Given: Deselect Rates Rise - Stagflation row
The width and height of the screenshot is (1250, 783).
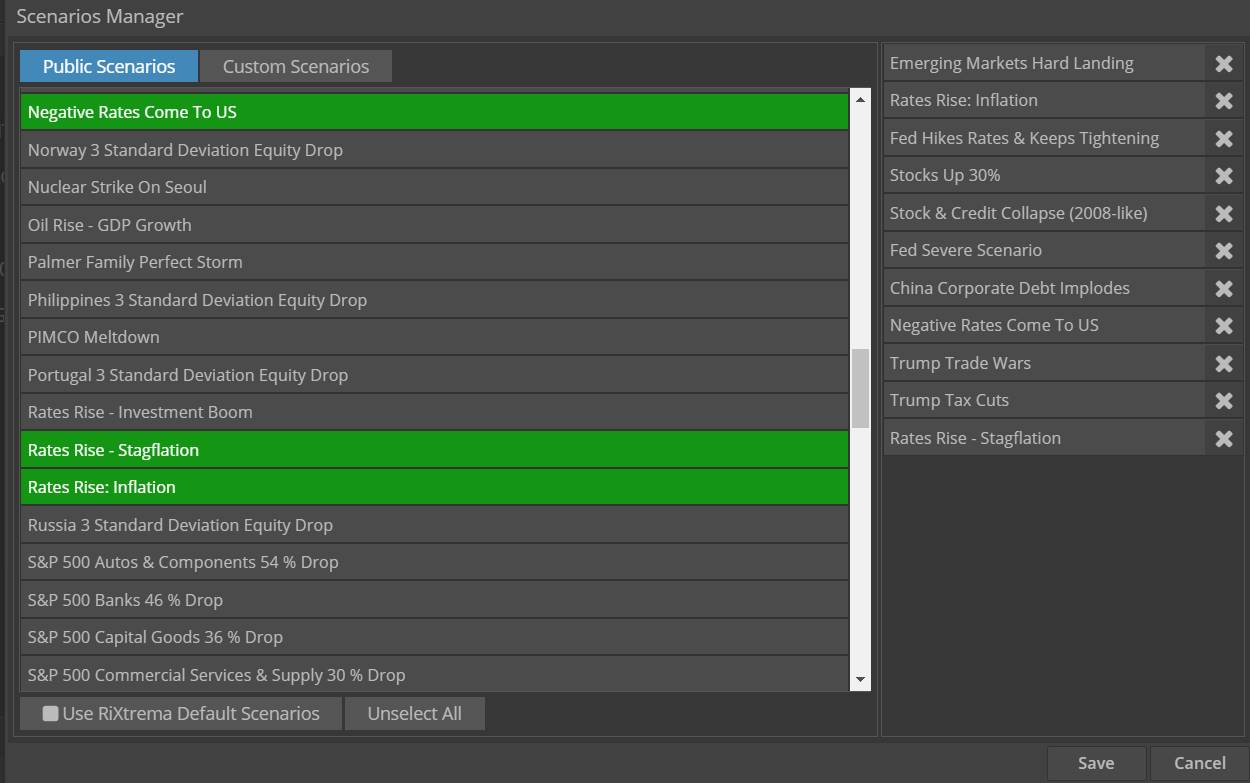Looking at the screenshot, I should click(x=434, y=450).
